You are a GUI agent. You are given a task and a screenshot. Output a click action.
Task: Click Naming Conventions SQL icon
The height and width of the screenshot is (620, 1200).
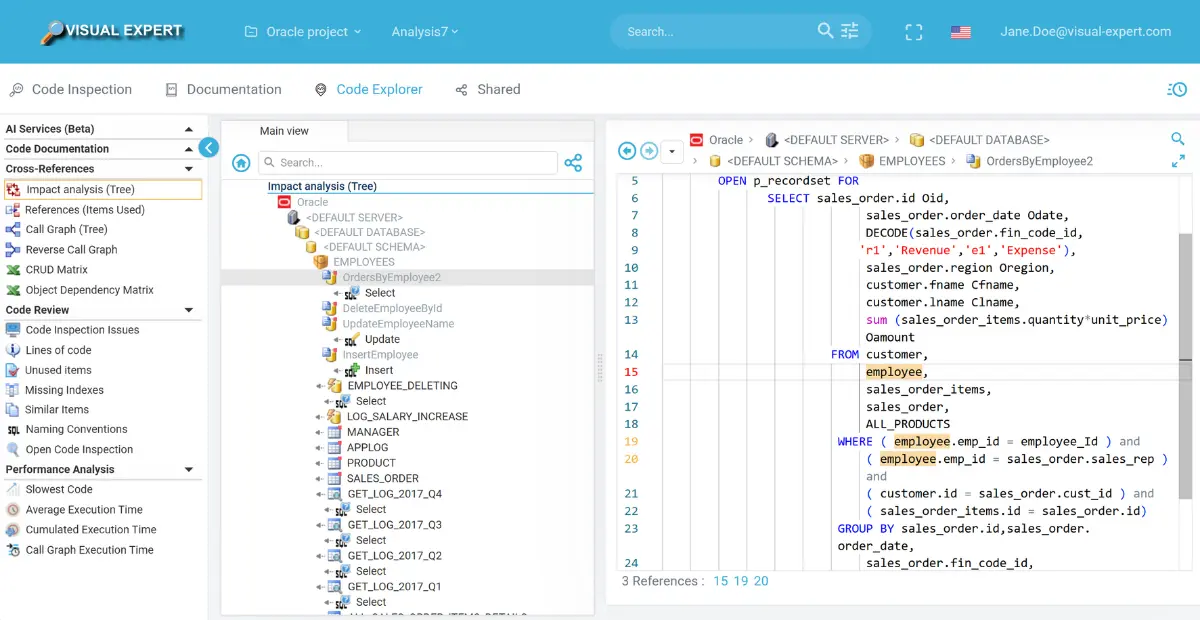(x=13, y=430)
